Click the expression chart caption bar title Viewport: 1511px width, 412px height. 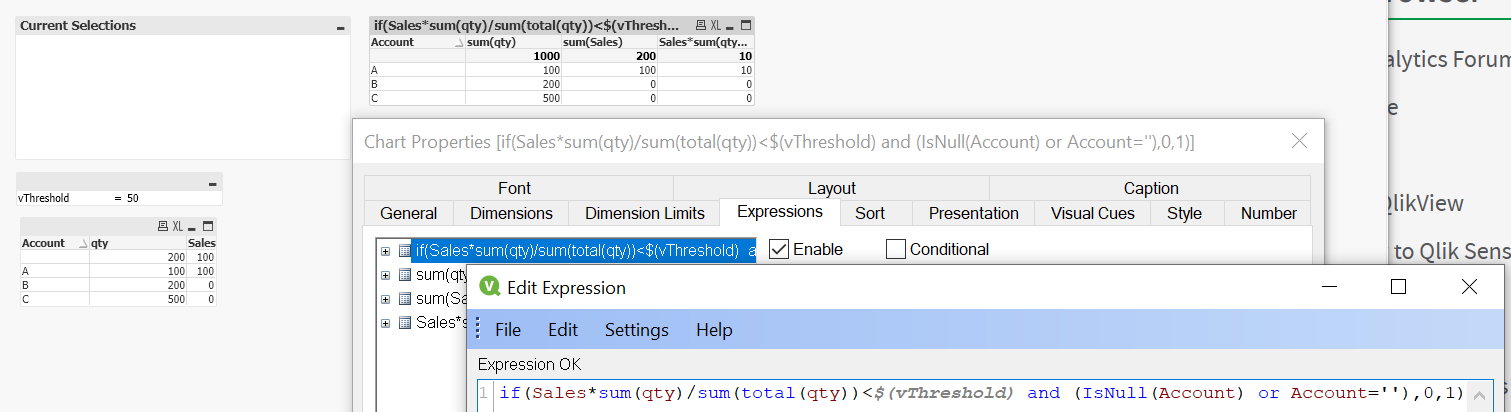[525, 25]
